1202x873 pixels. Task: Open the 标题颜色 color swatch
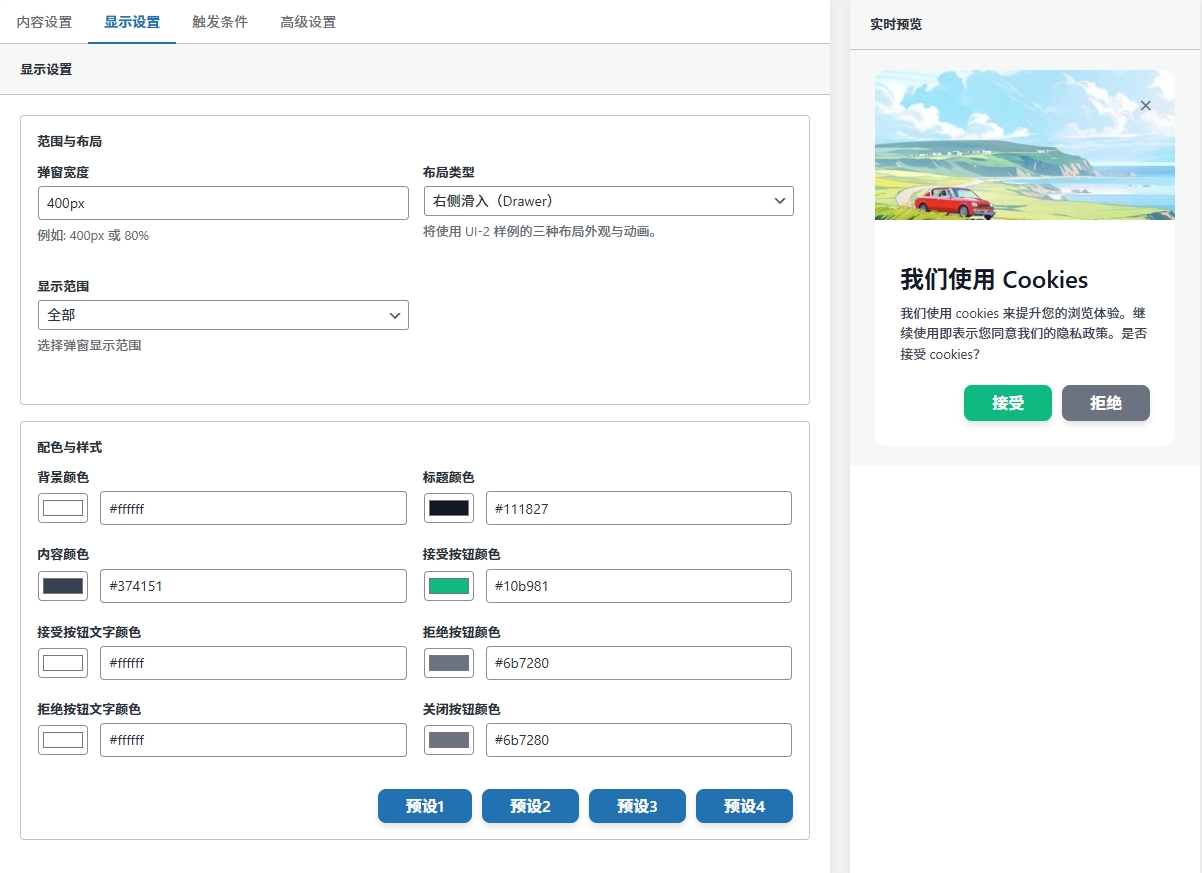coord(449,508)
